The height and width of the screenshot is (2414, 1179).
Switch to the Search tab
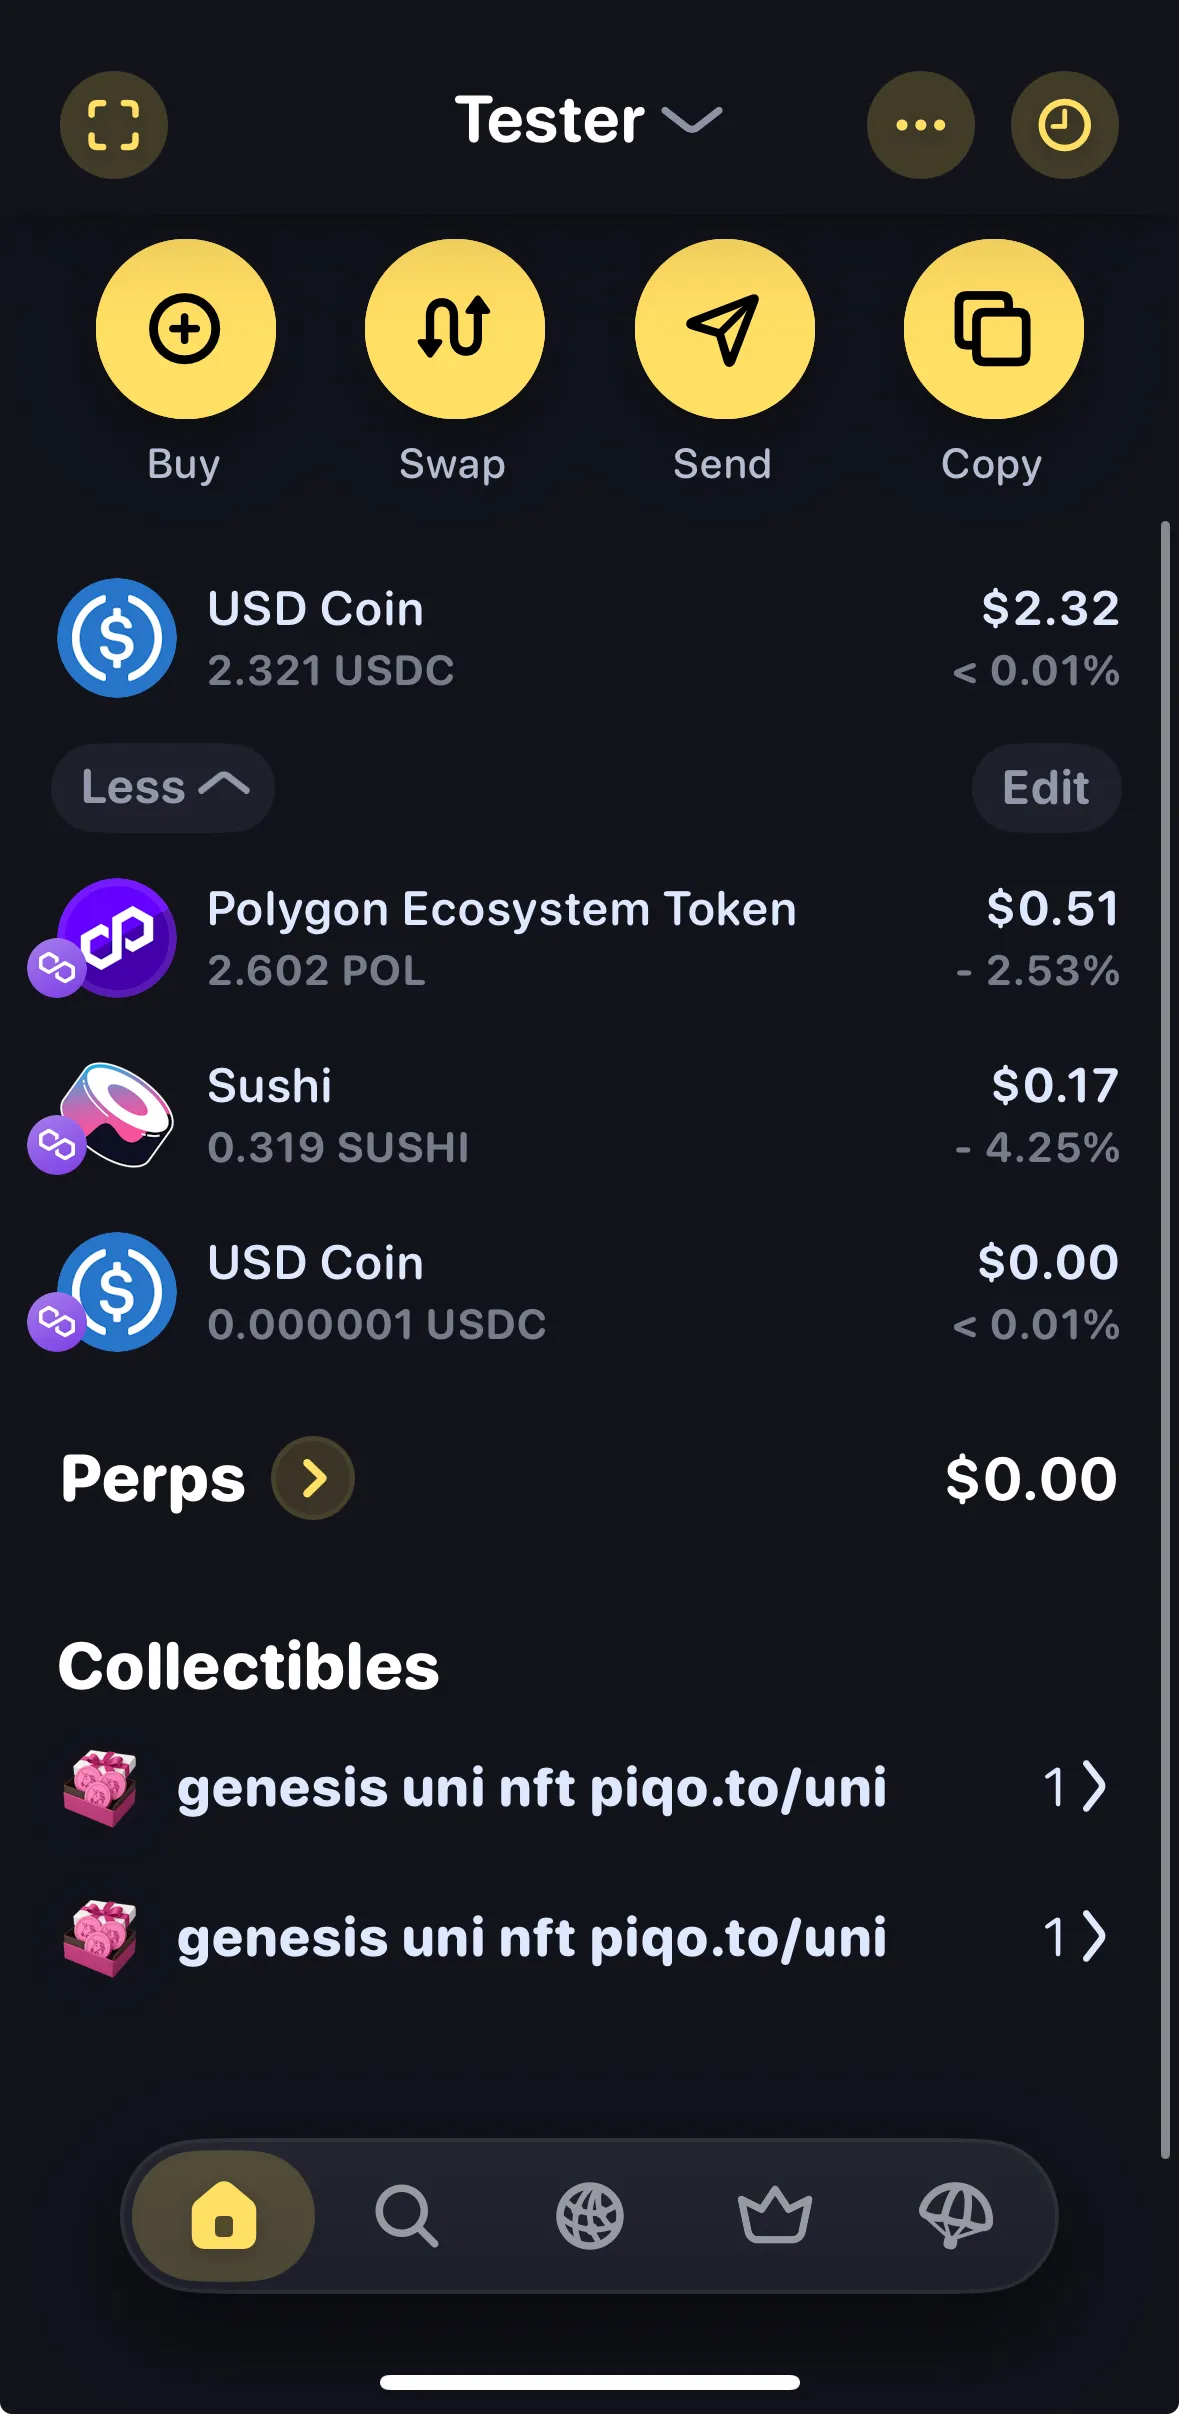pos(406,2215)
